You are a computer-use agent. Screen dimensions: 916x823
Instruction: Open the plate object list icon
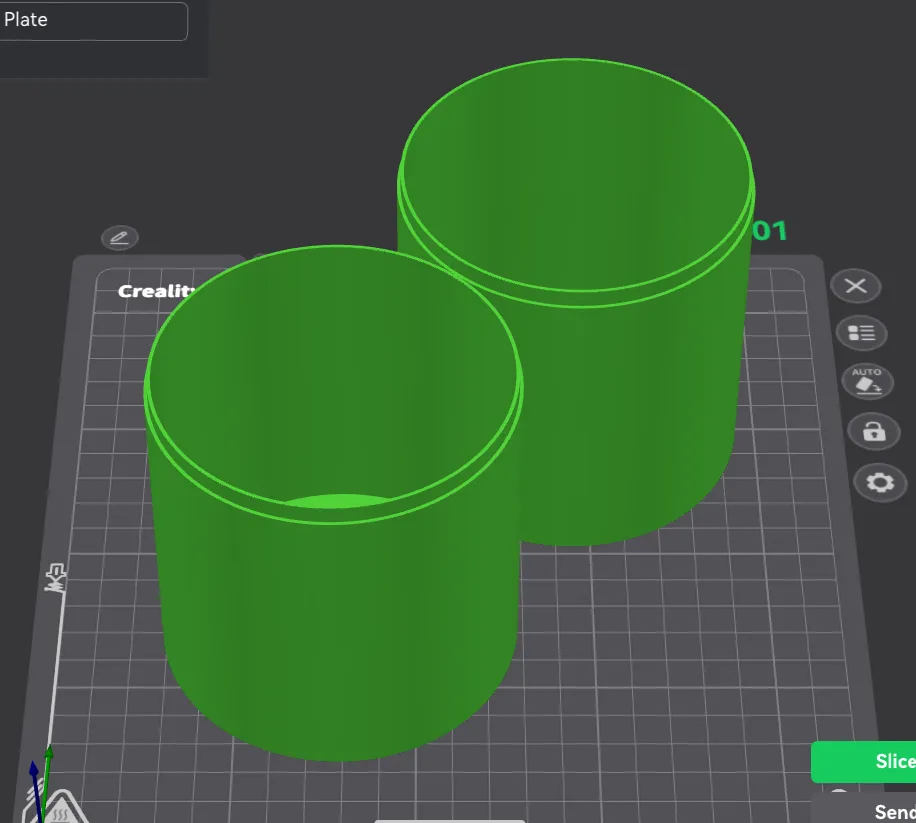point(861,334)
